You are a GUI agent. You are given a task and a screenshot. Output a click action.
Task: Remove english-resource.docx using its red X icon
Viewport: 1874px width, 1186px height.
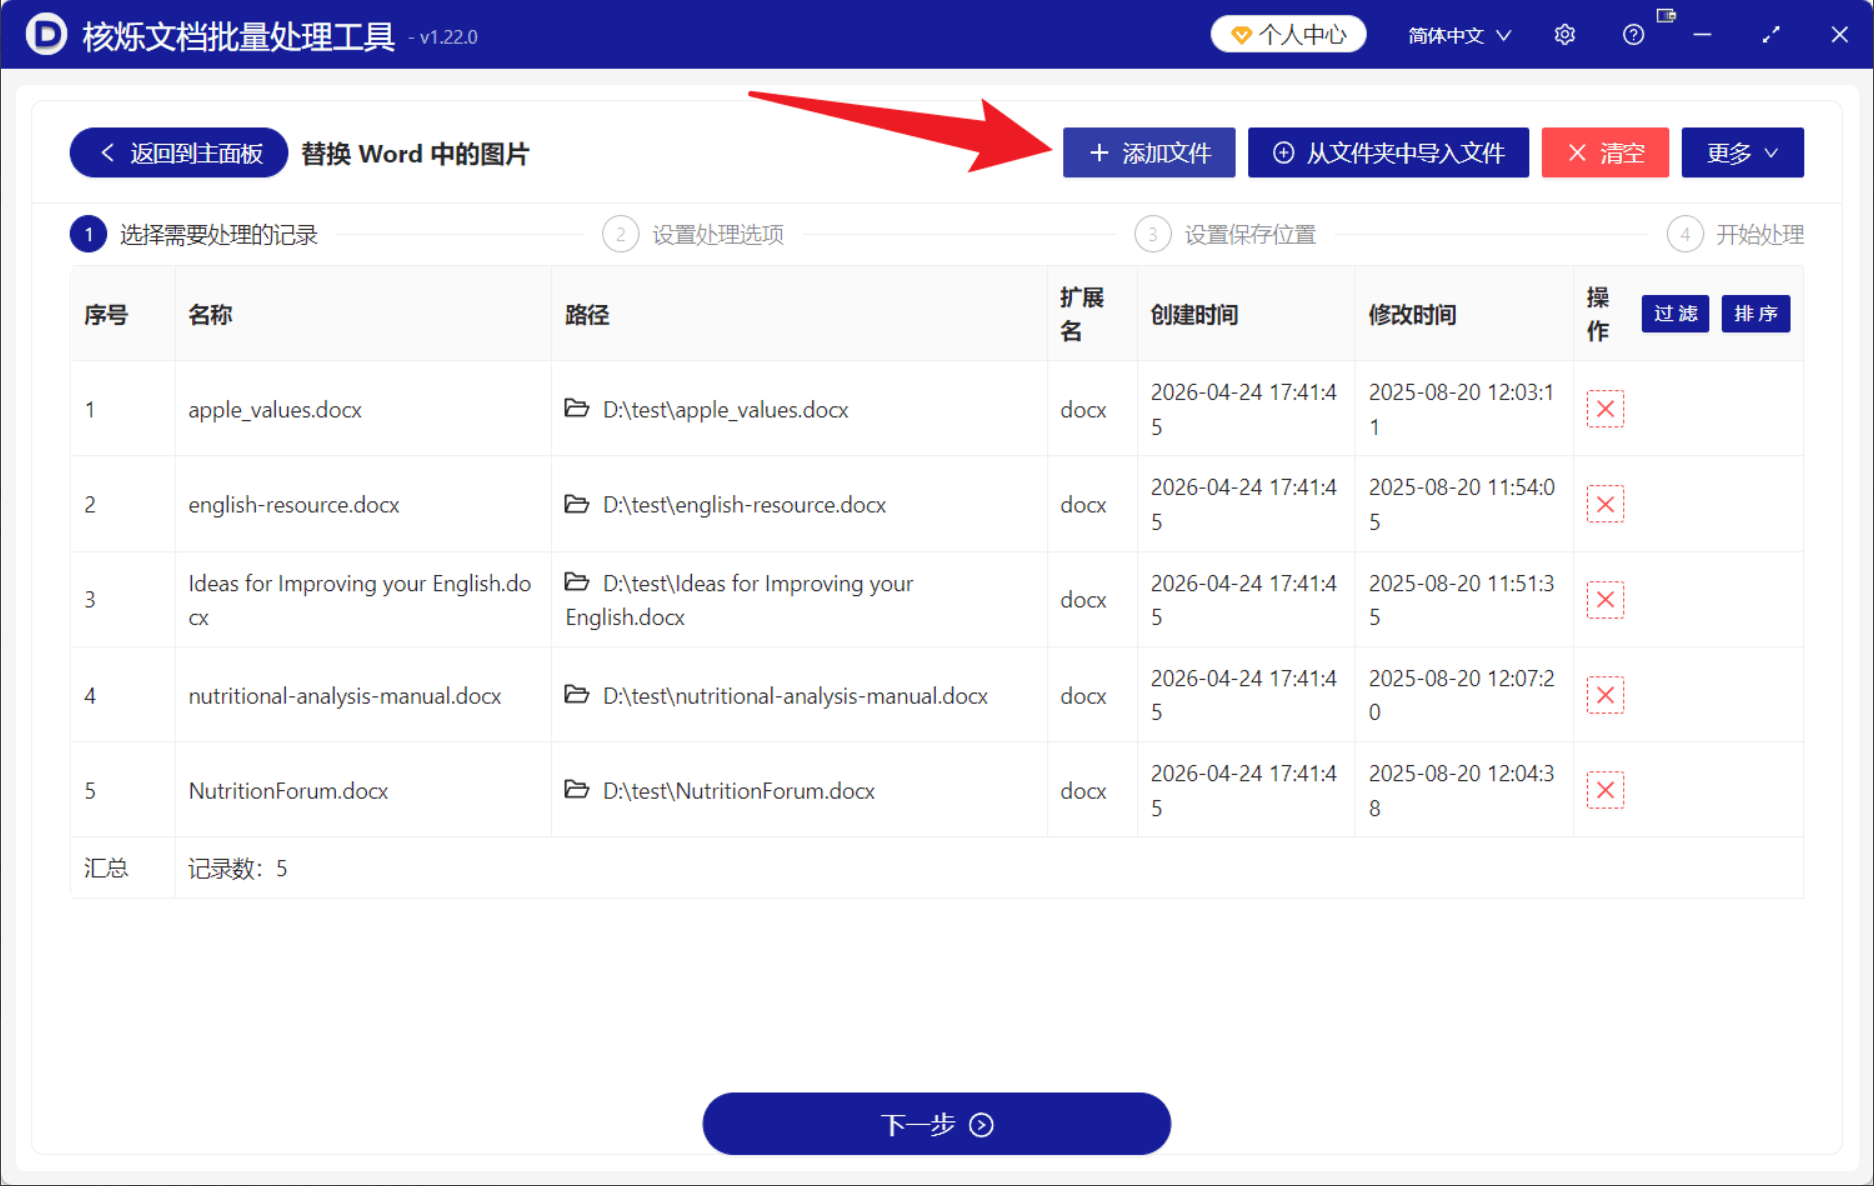[1605, 504]
